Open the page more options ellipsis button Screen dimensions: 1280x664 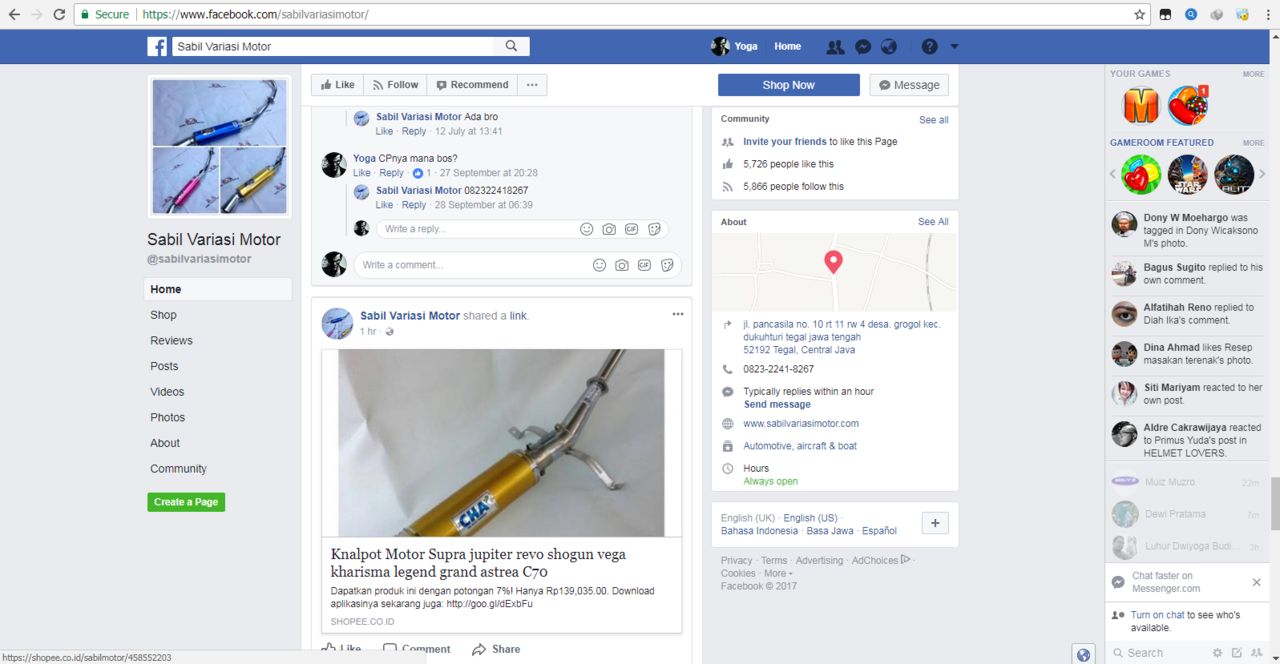[532, 85]
